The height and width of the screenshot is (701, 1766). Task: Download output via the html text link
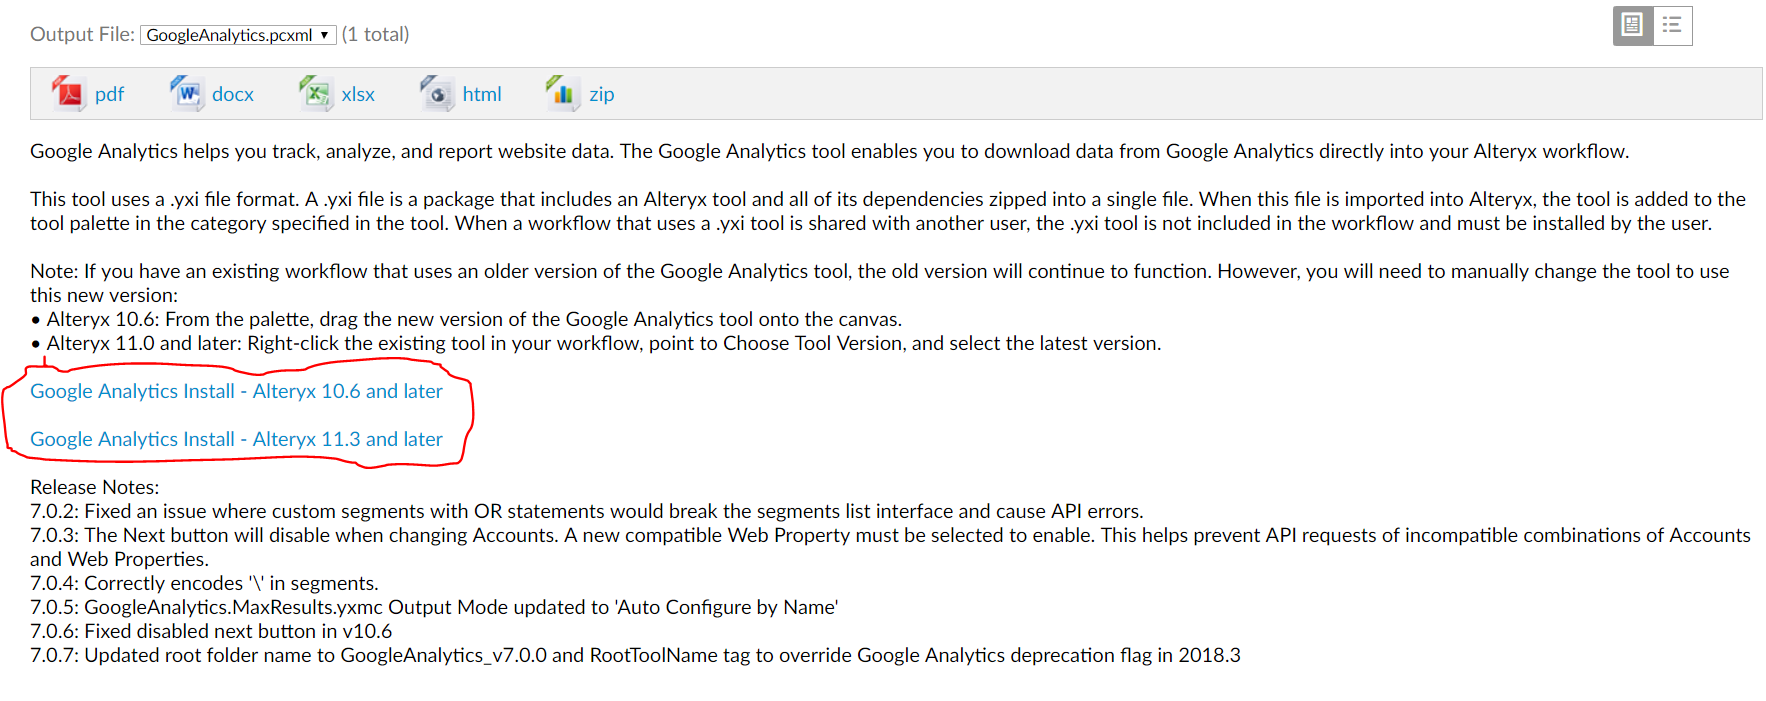click(x=482, y=94)
